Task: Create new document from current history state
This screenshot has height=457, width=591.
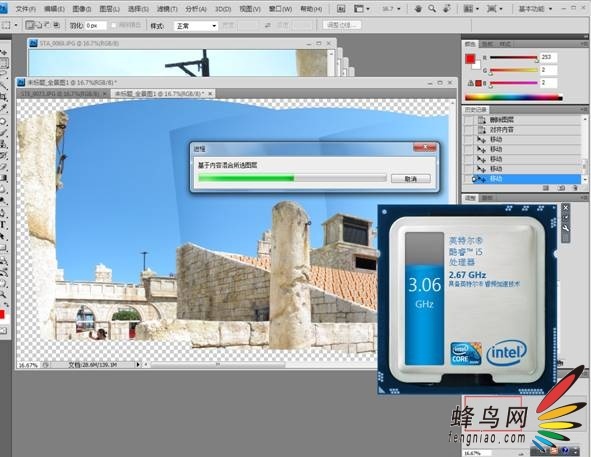Action: [545, 188]
